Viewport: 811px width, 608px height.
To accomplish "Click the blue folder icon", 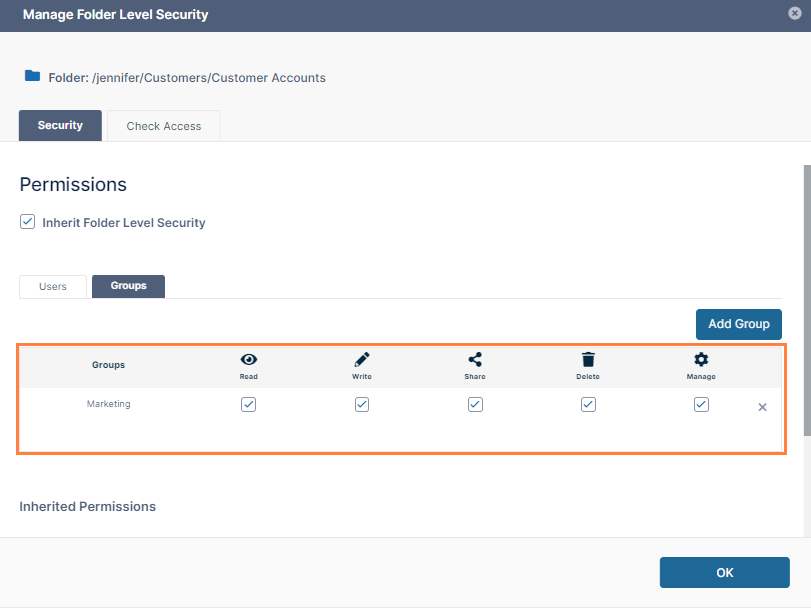I will click(33, 76).
